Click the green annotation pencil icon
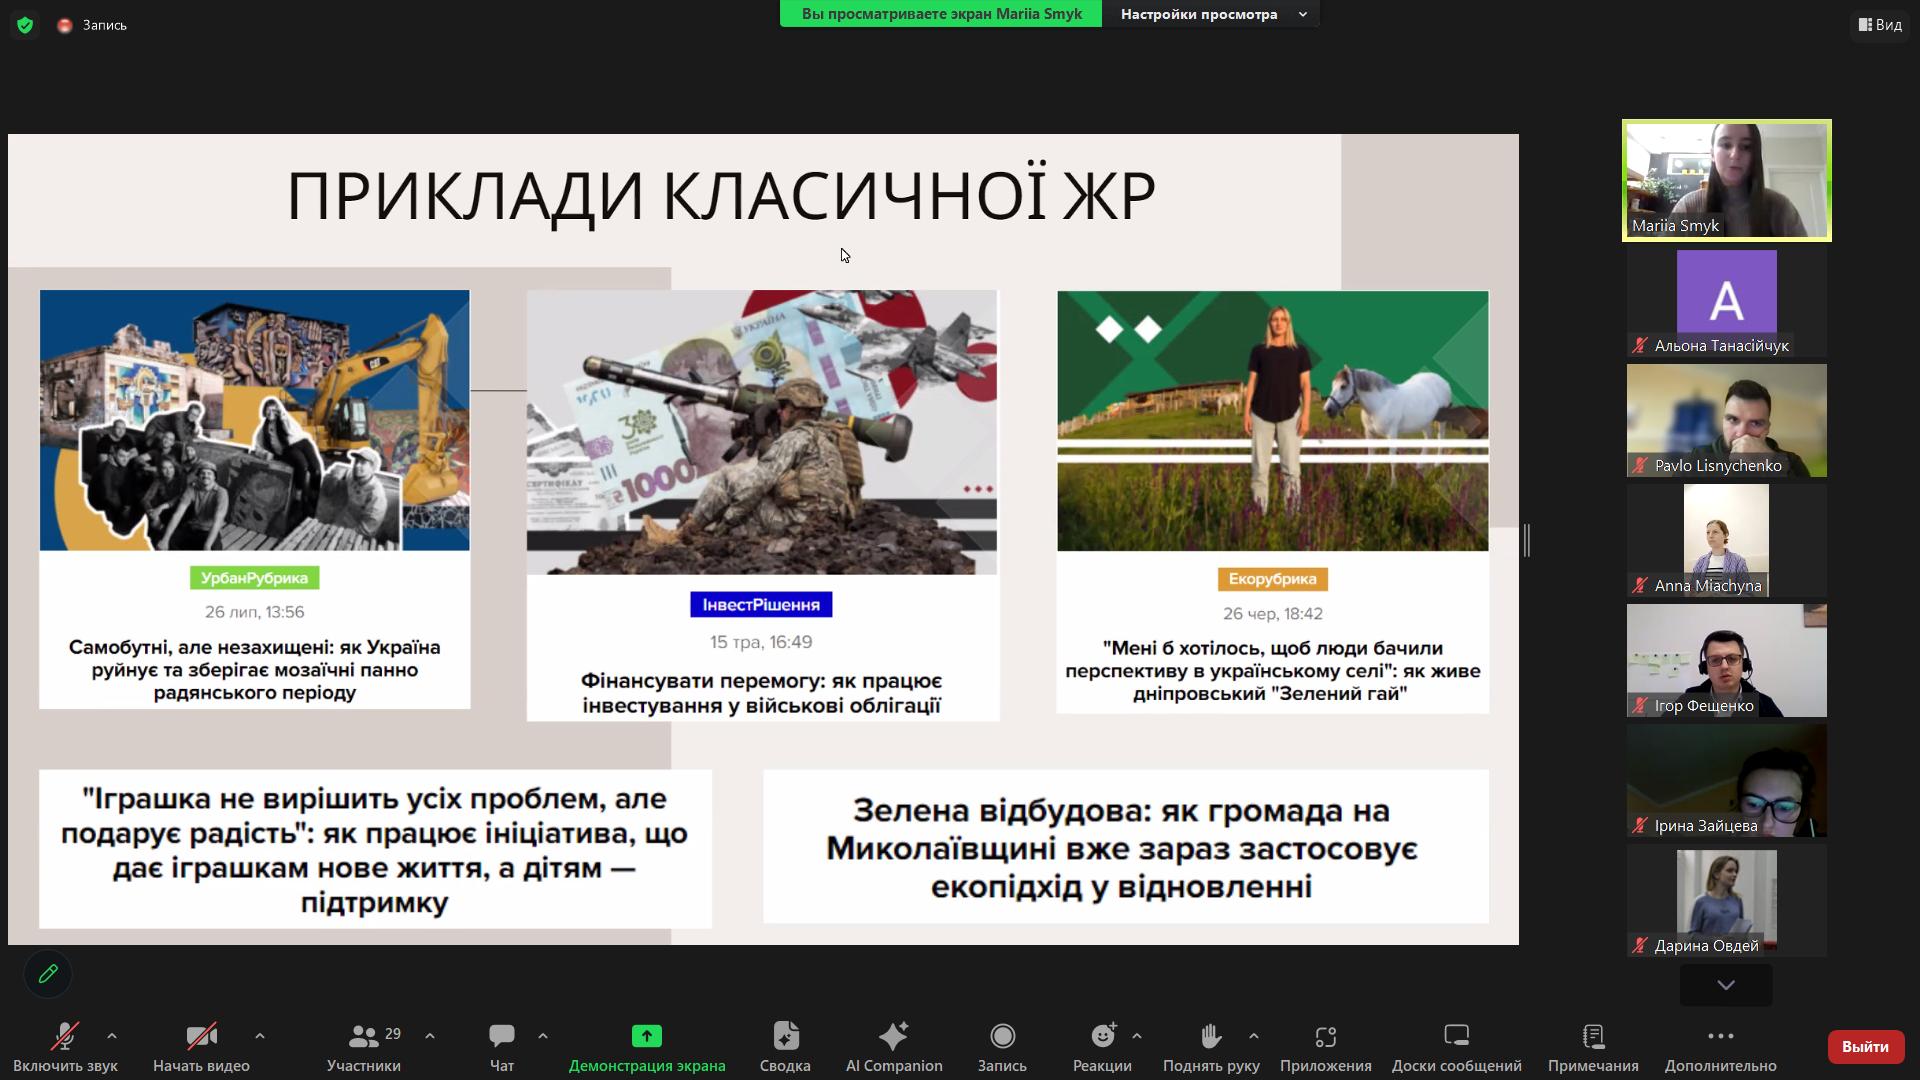 47,974
